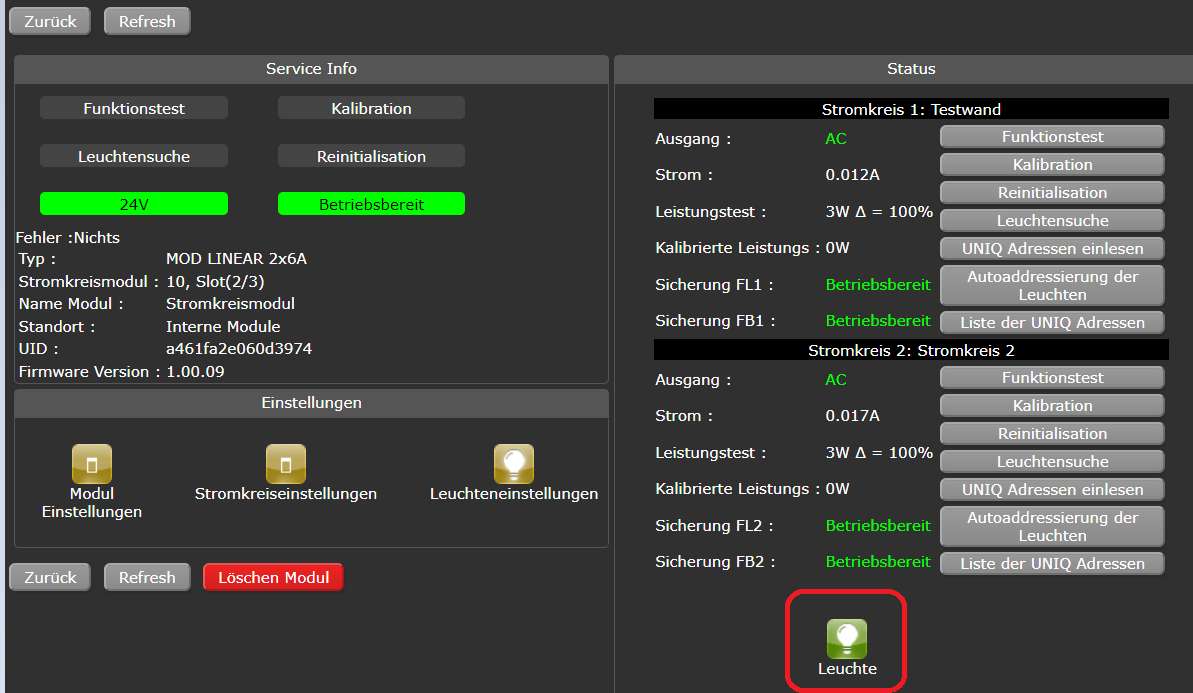Start Funktionstest in Service Info
Viewport: 1193px width, 693px height.
coord(134,108)
